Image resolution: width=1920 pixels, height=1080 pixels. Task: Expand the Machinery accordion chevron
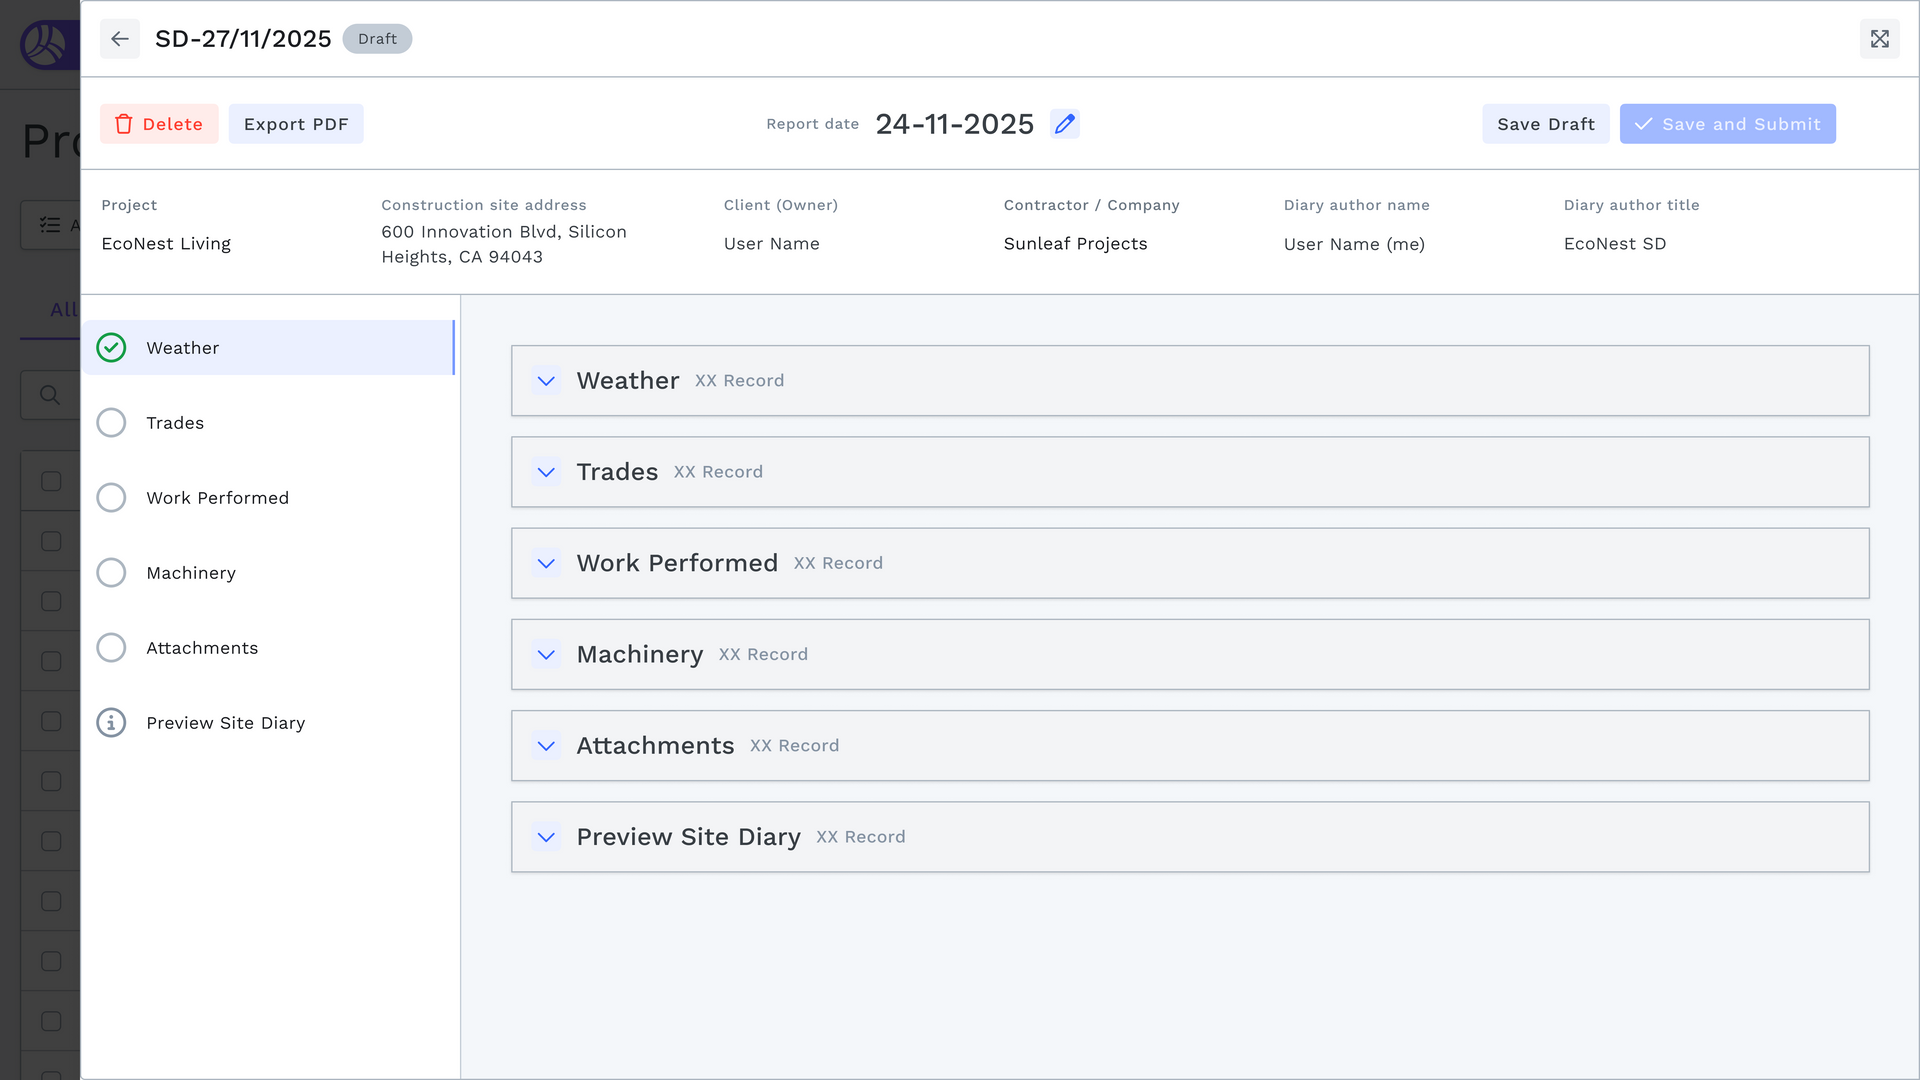click(546, 655)
